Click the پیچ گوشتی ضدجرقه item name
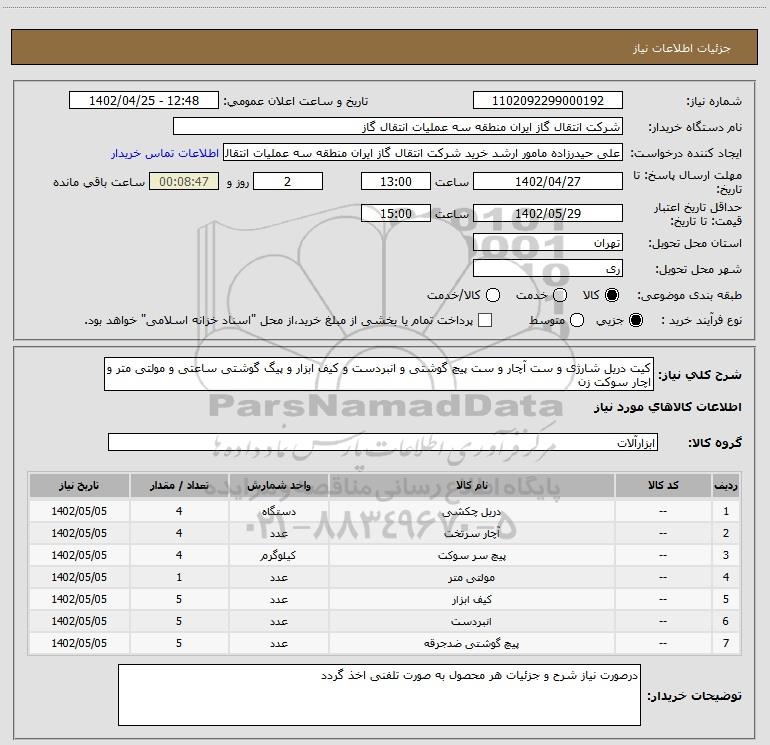The width and height of the screenshot is (770, 745). (x=471, y=644)
